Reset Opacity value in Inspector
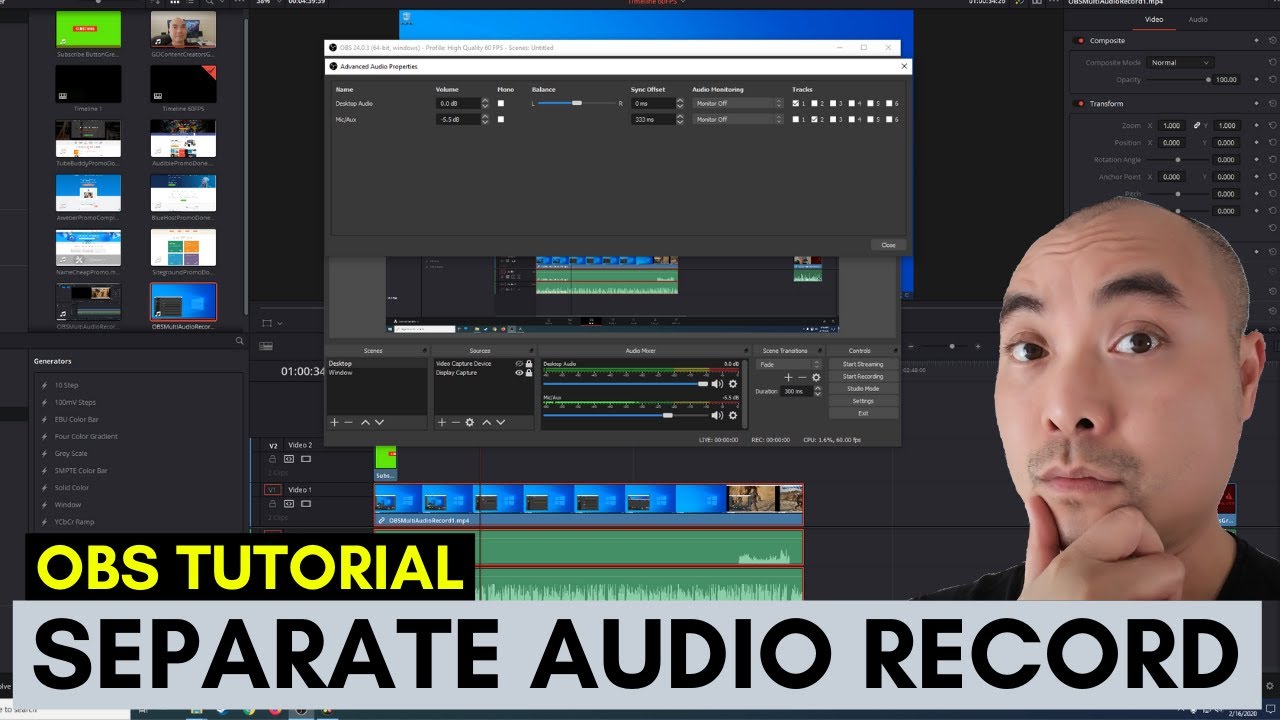The image size is (1280, 720). coord(1273,79)
